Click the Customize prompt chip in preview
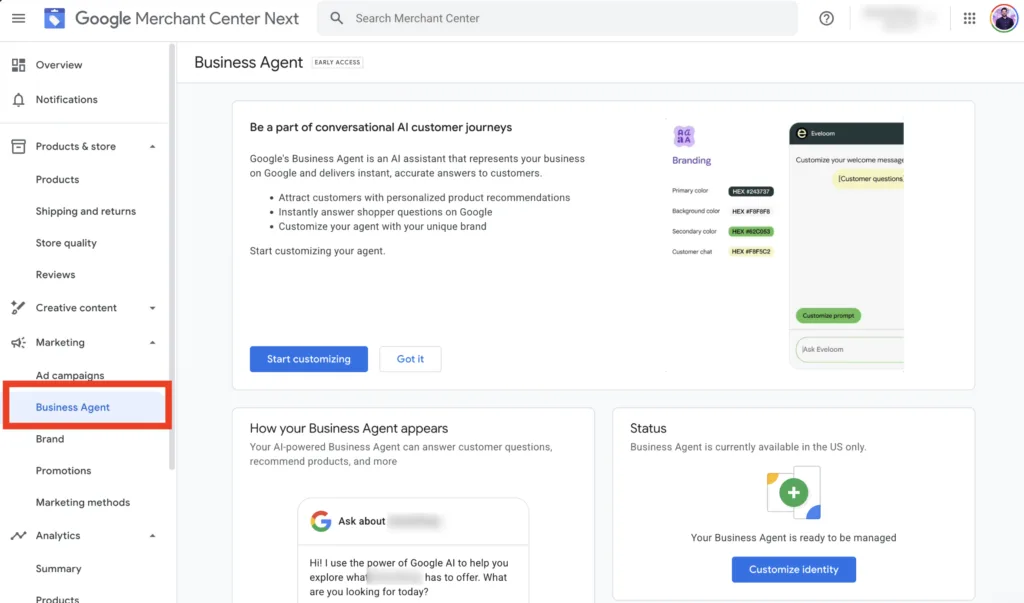Screen dimensions: 1024x603 tap(828, 316)
